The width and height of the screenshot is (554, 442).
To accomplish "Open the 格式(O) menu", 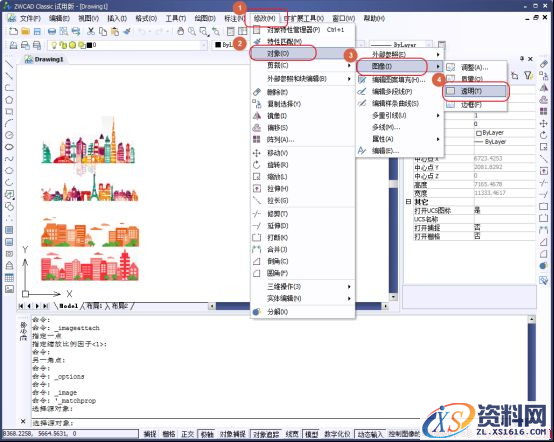I will pos(146,18).
